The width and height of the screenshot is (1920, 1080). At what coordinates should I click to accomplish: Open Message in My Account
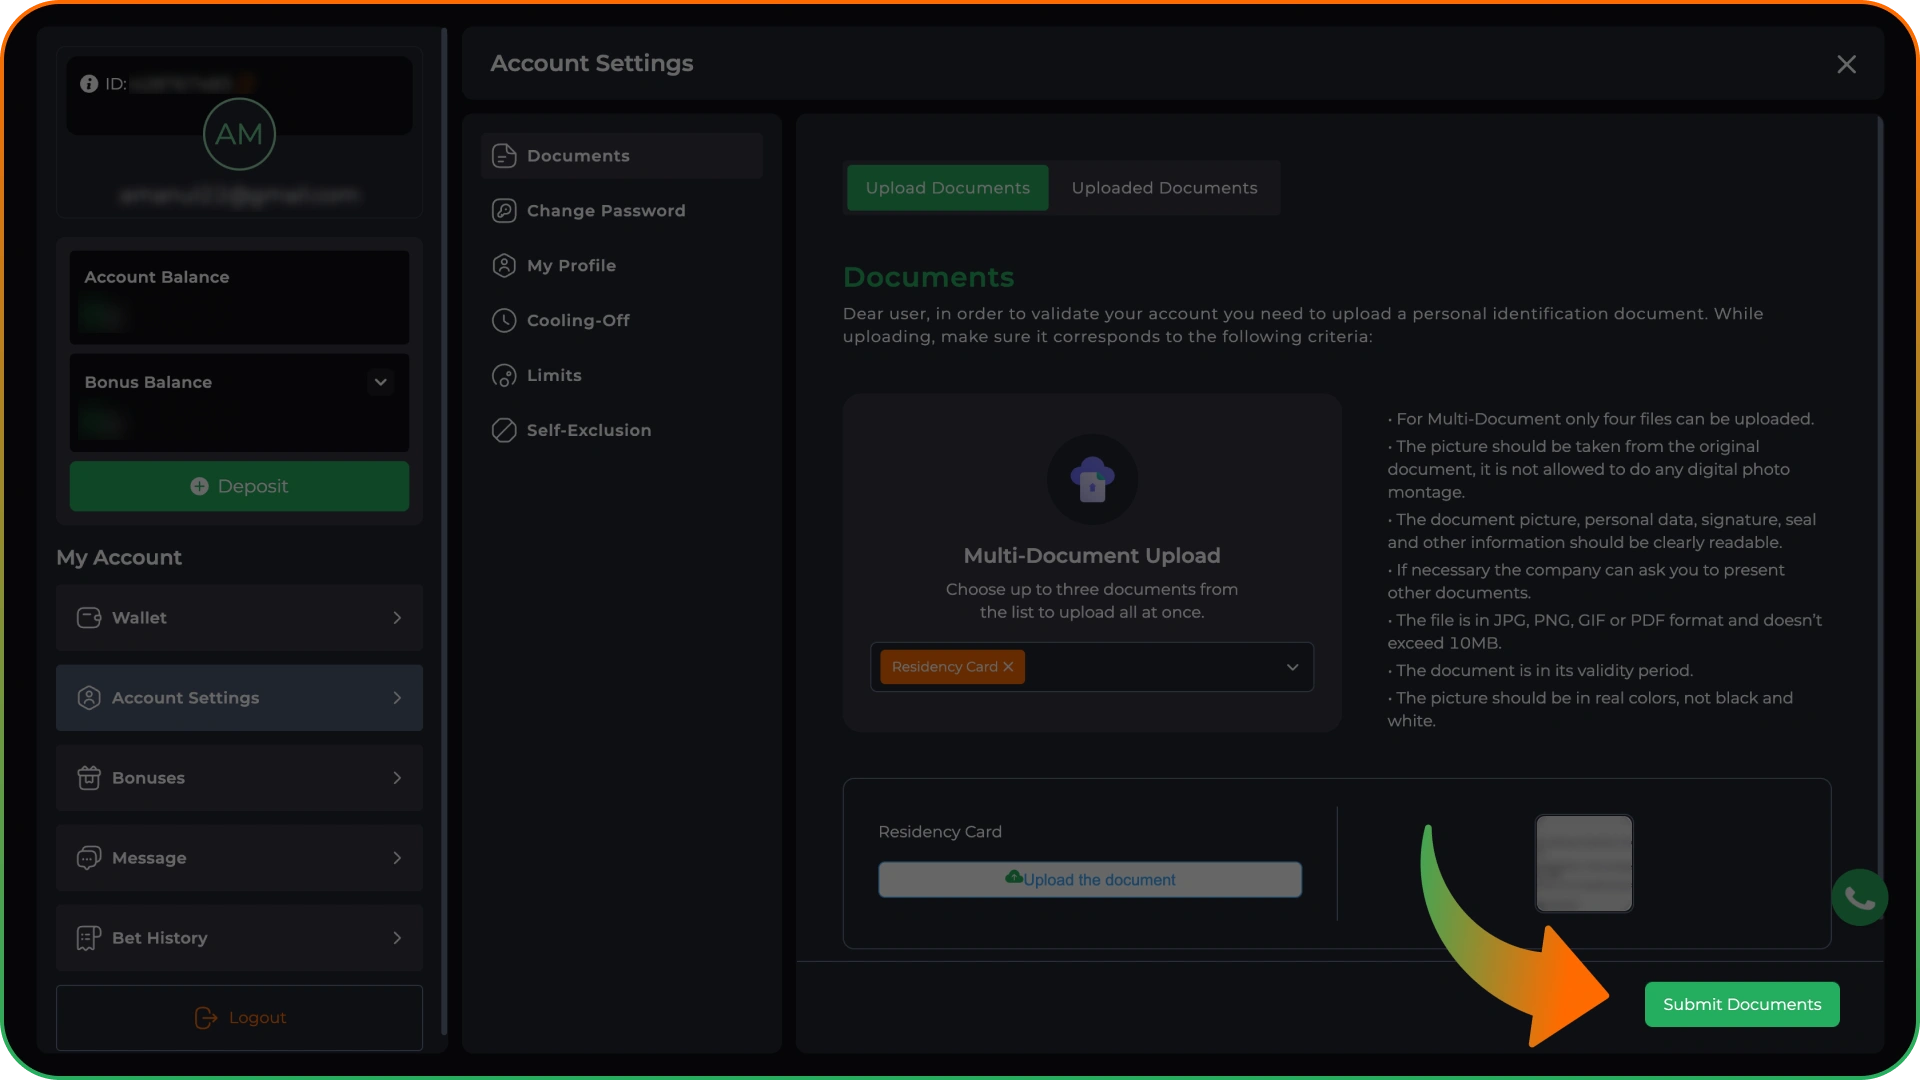click(239, 858)
